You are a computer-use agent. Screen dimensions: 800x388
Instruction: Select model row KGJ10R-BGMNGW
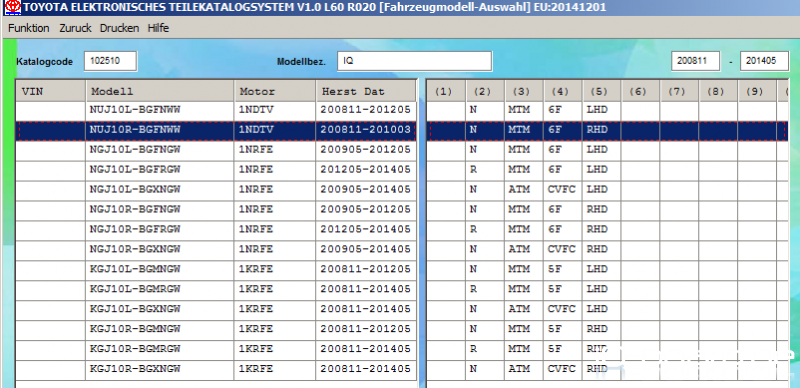pyautogui.click(x=216, y=329)
